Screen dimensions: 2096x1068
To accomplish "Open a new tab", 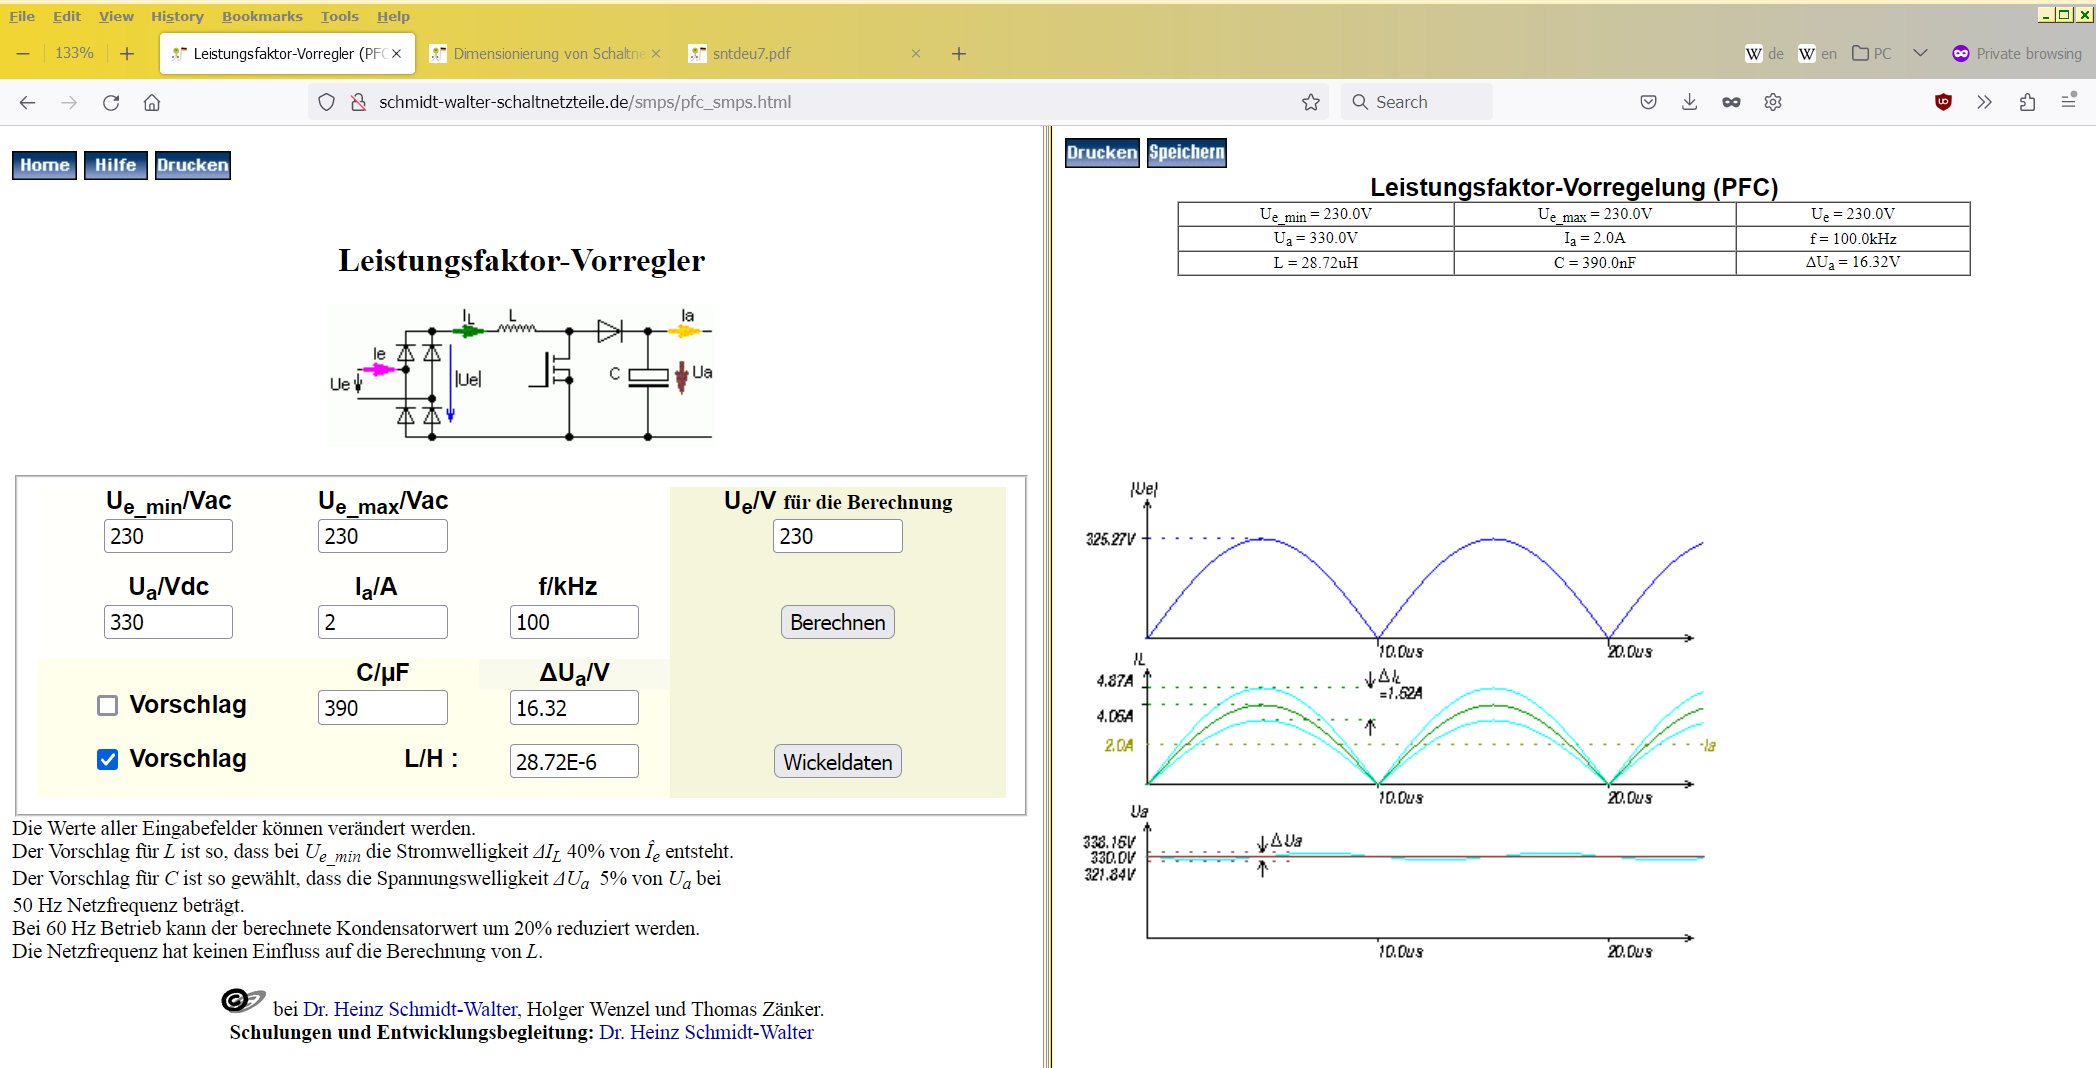I will point(959,53).
